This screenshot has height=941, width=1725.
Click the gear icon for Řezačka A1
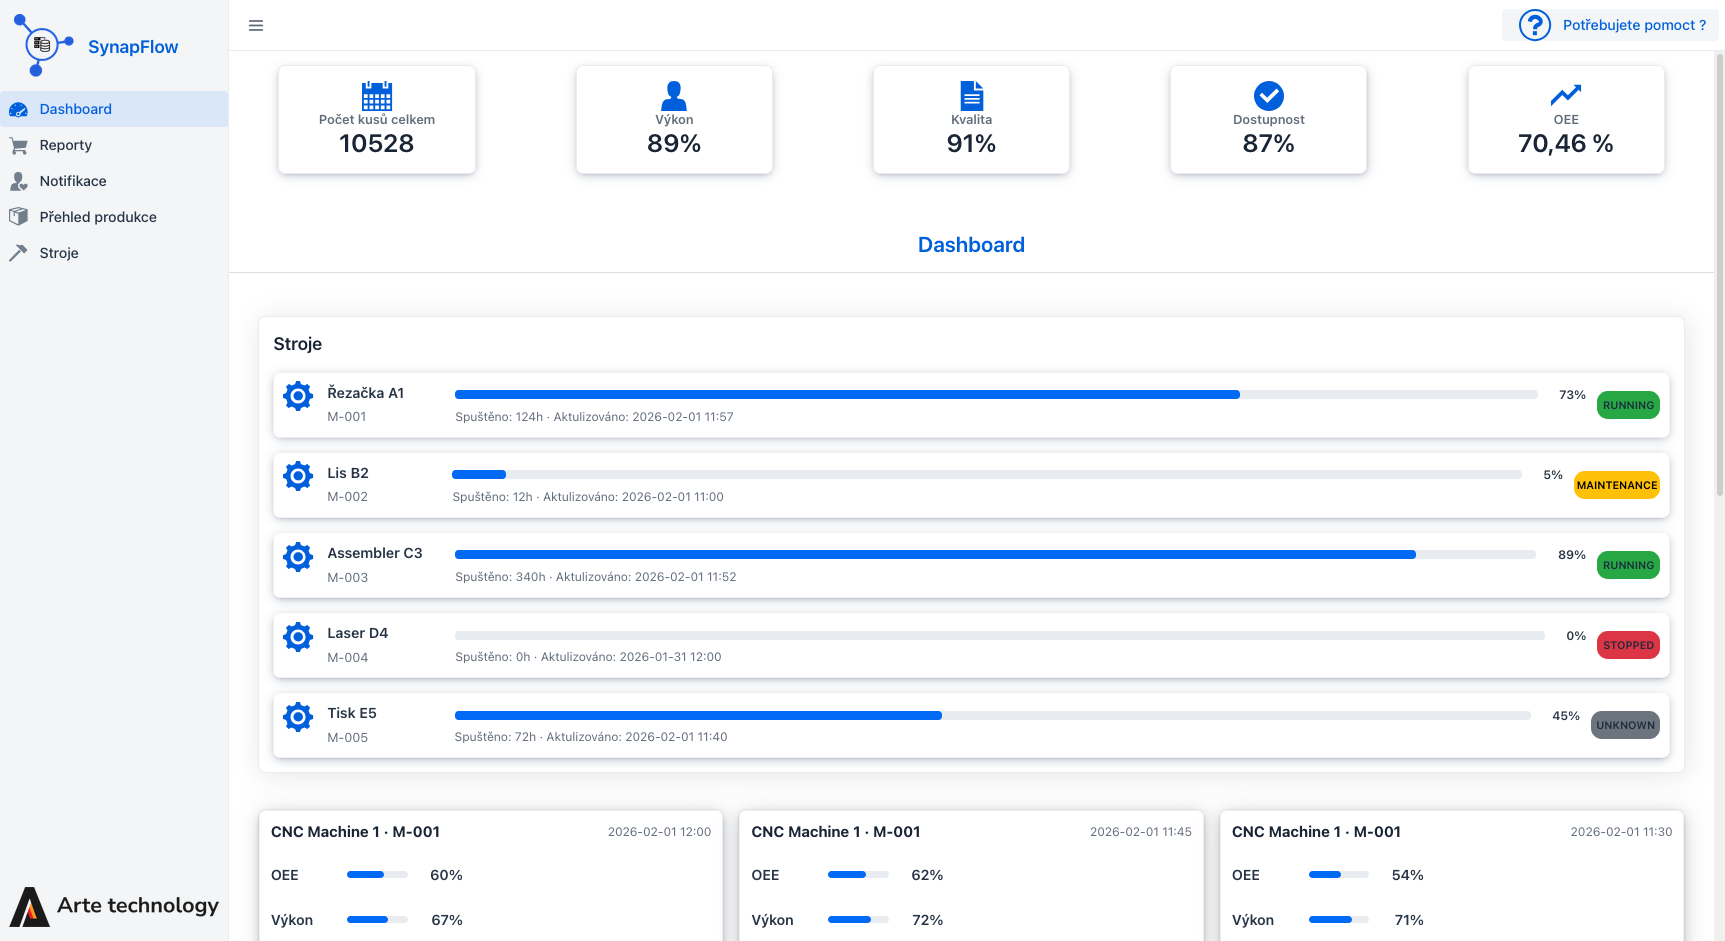coord(298,396)
